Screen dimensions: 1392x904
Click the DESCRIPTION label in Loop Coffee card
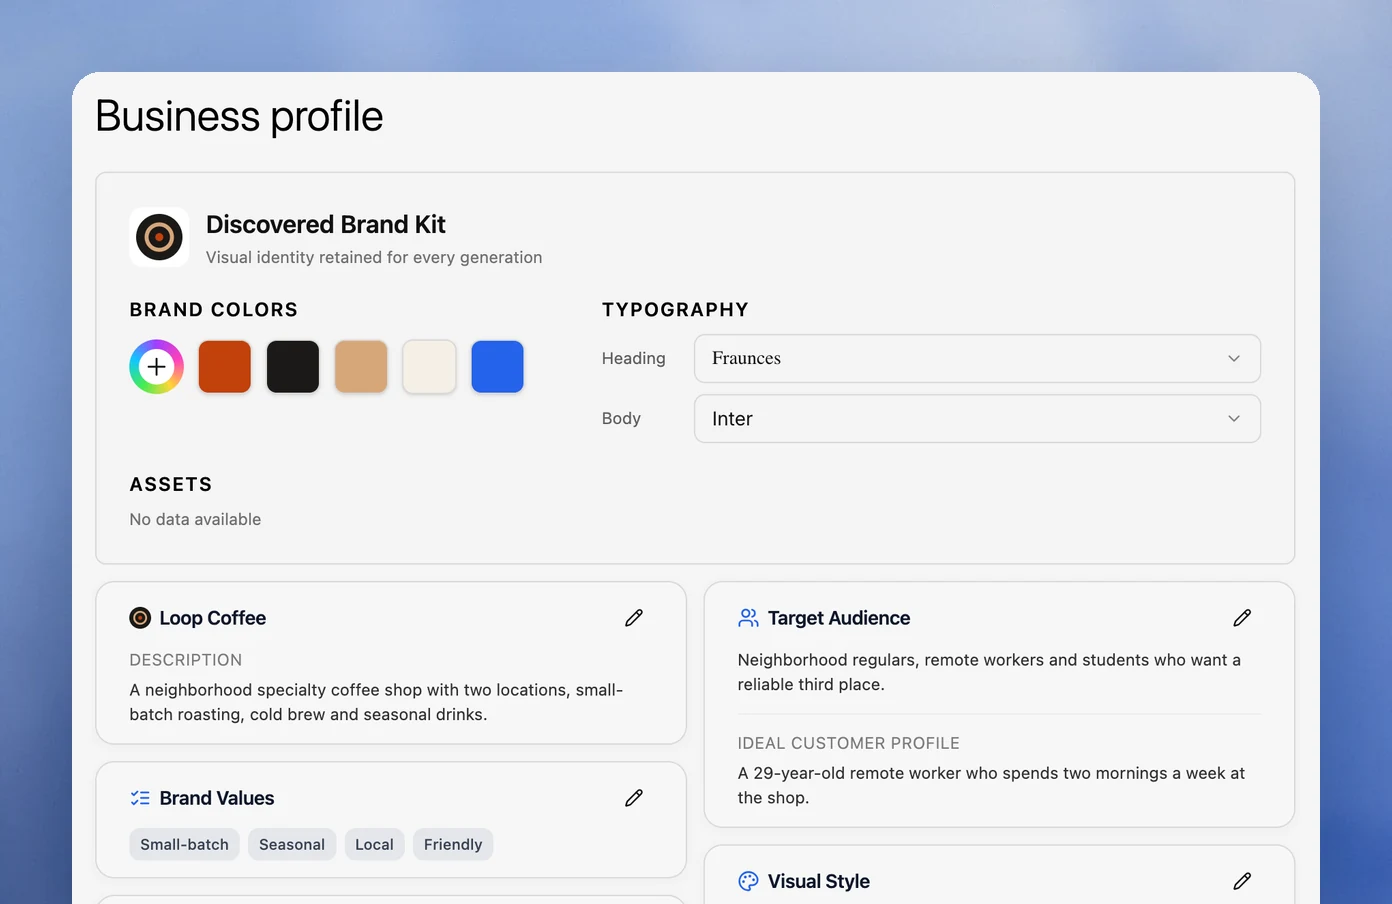tap(186, 660)
